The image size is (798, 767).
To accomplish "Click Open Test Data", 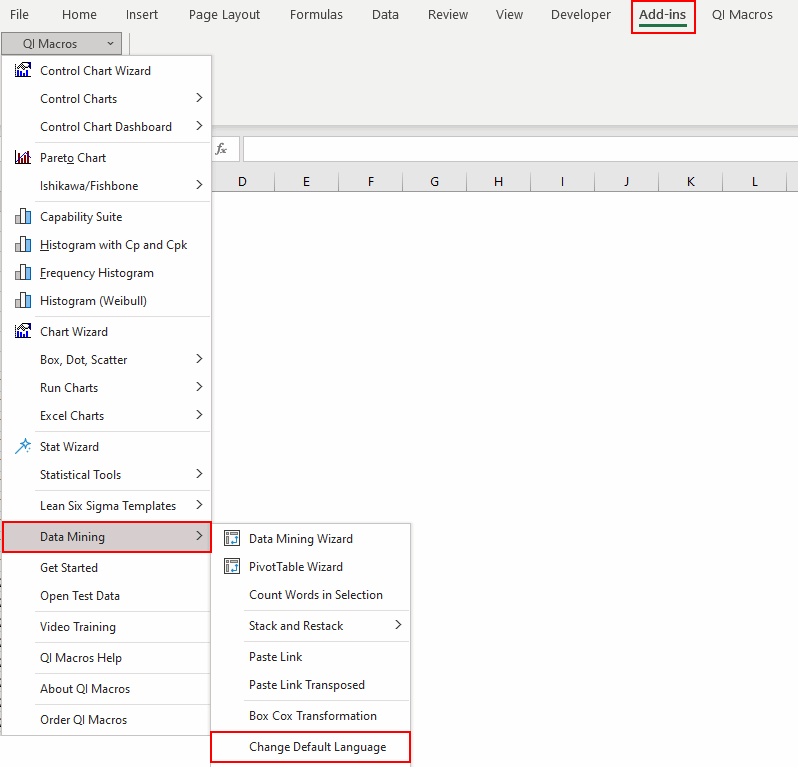I will [x=107, y=595].
